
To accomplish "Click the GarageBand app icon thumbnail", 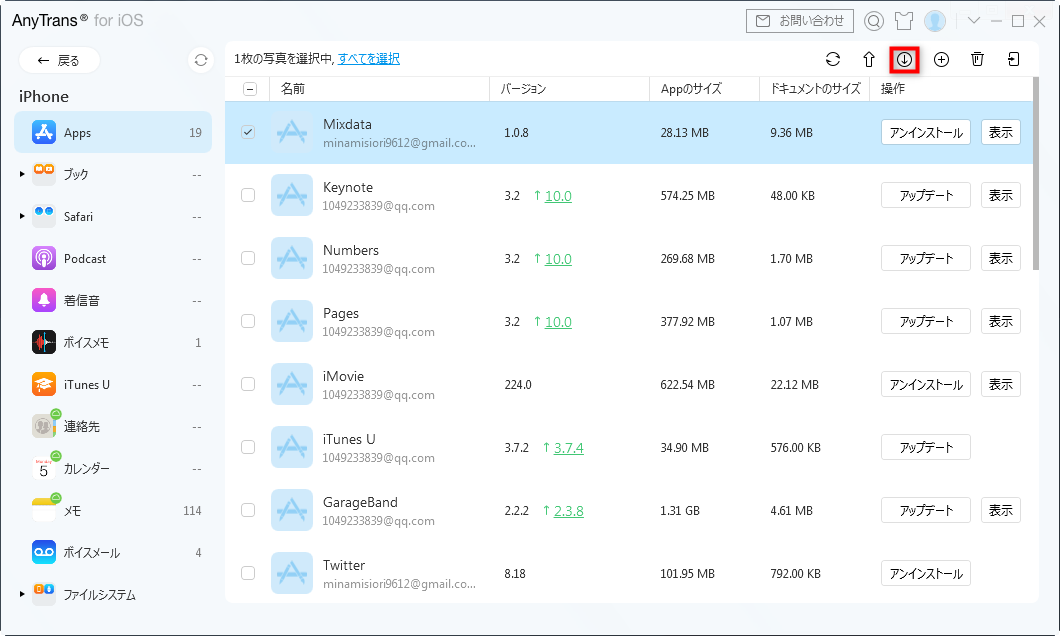I will pyautogui.click(x=292, y=510).
